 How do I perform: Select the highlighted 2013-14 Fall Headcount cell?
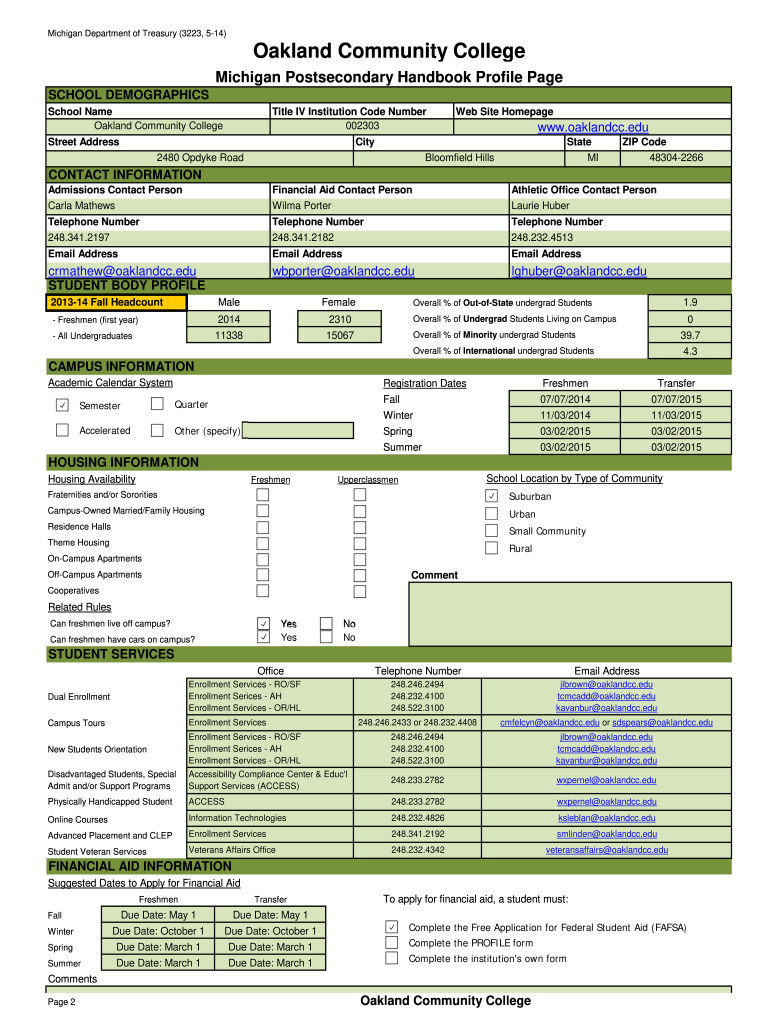tap(118, 303)
